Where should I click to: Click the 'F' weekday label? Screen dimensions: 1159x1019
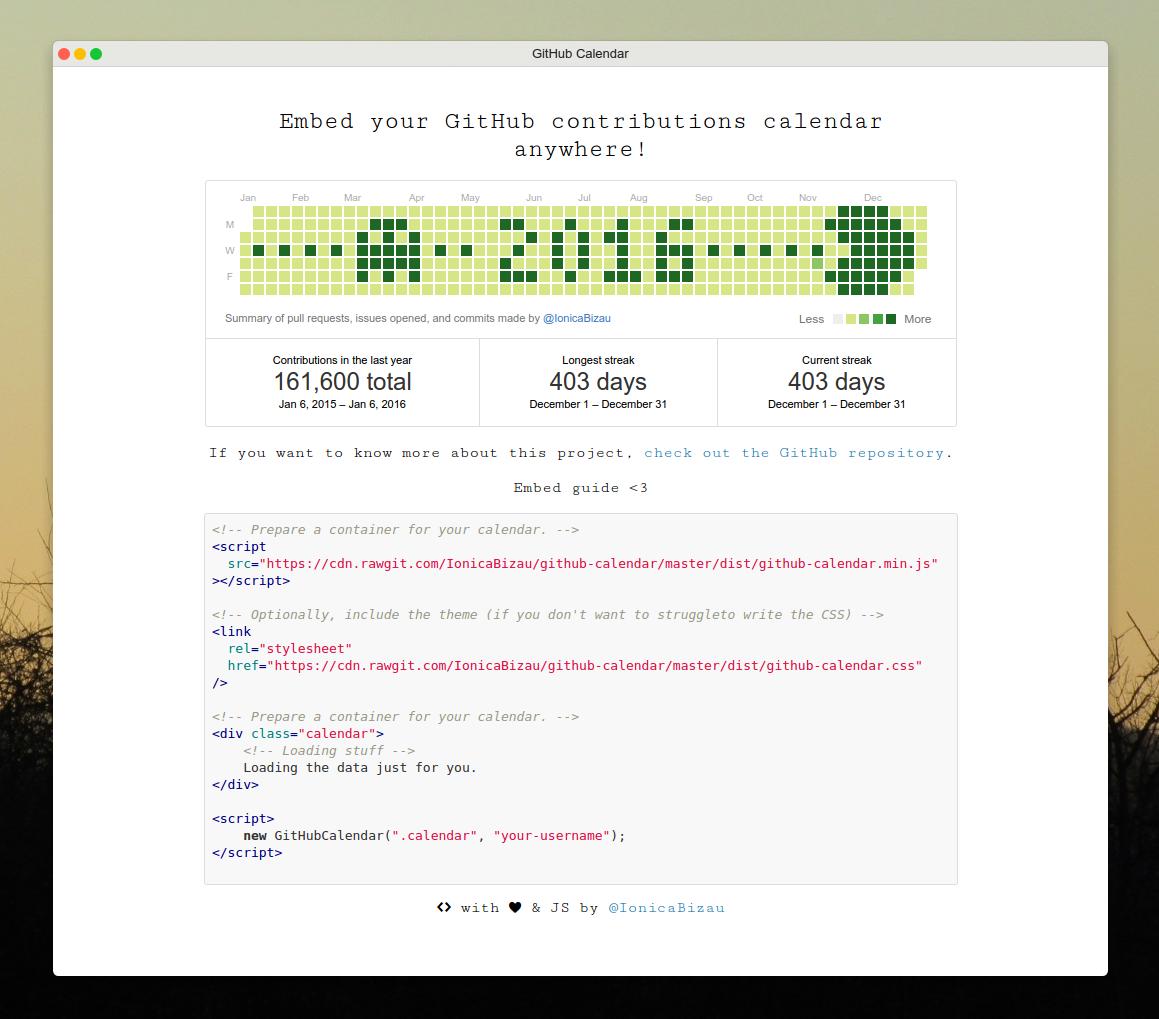coord(229,276)
